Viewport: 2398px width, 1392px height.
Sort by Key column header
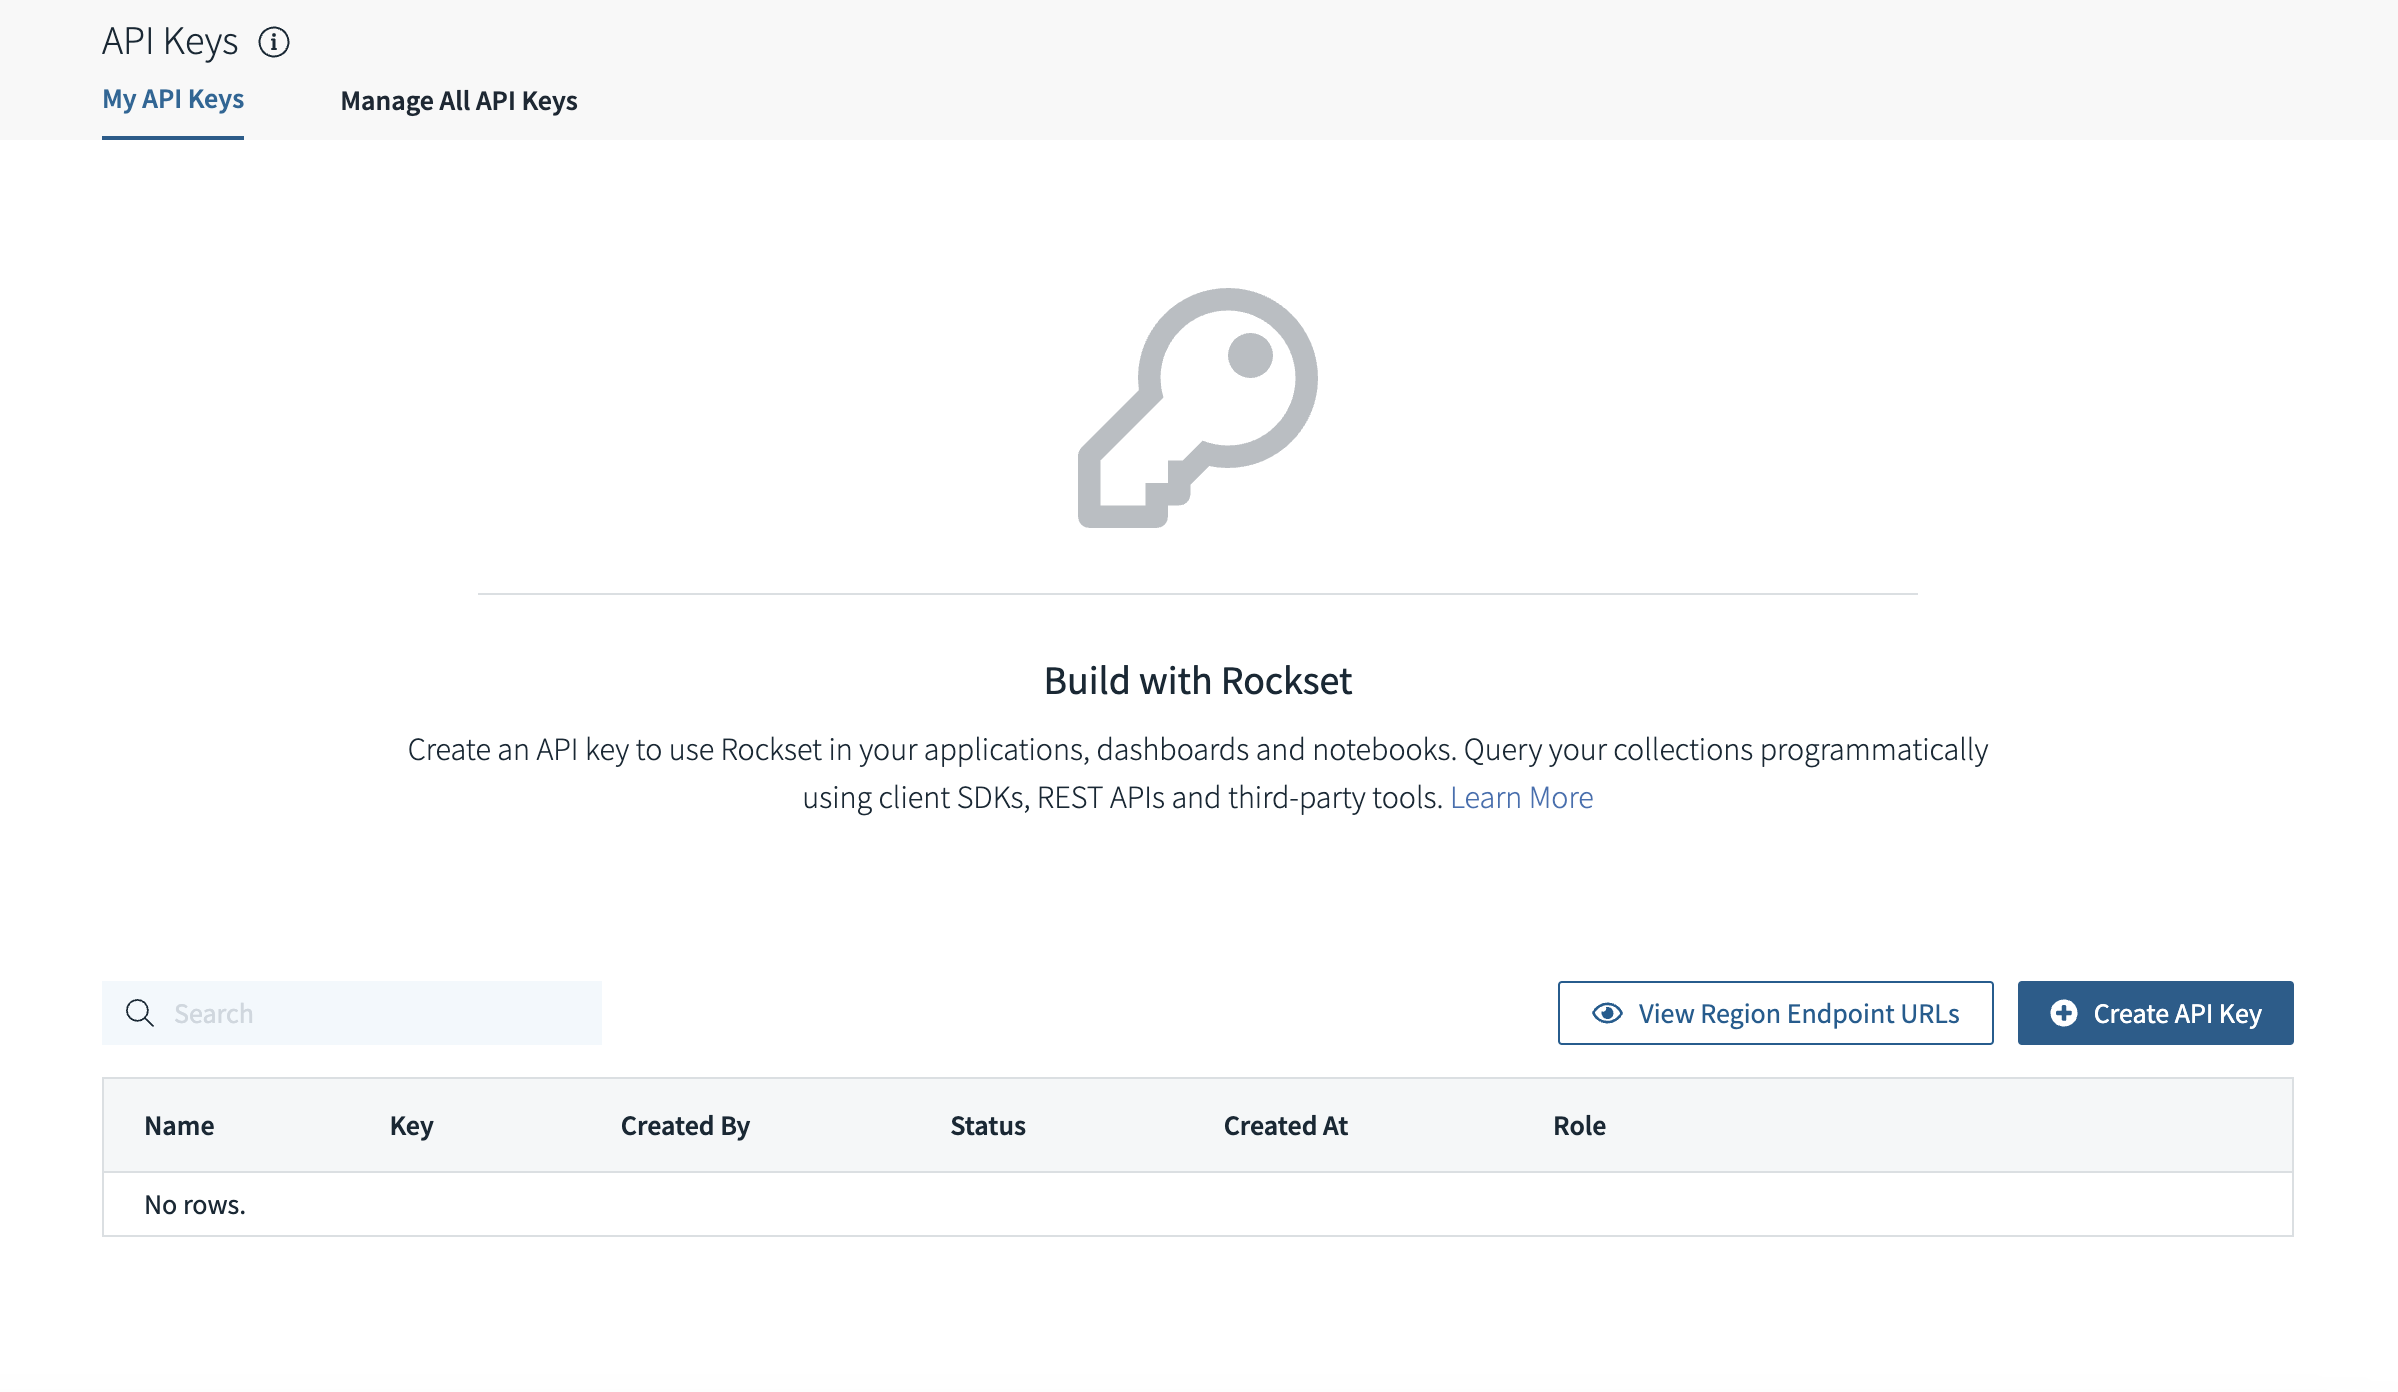pos(411,1125)
